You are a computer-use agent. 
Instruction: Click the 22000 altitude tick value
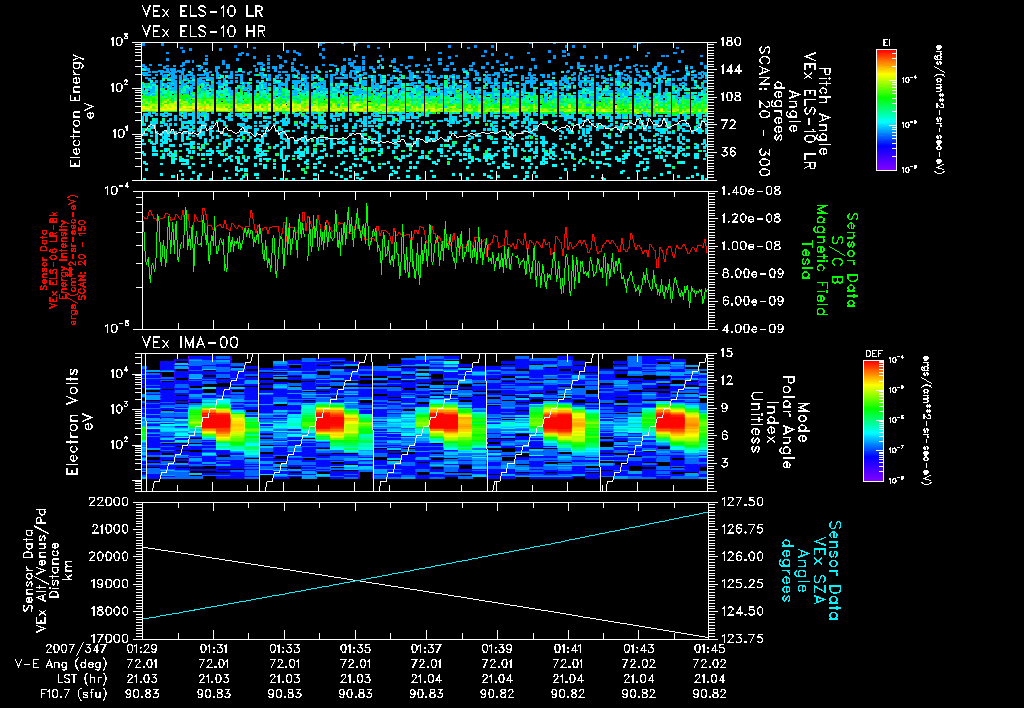click(109, 502)
